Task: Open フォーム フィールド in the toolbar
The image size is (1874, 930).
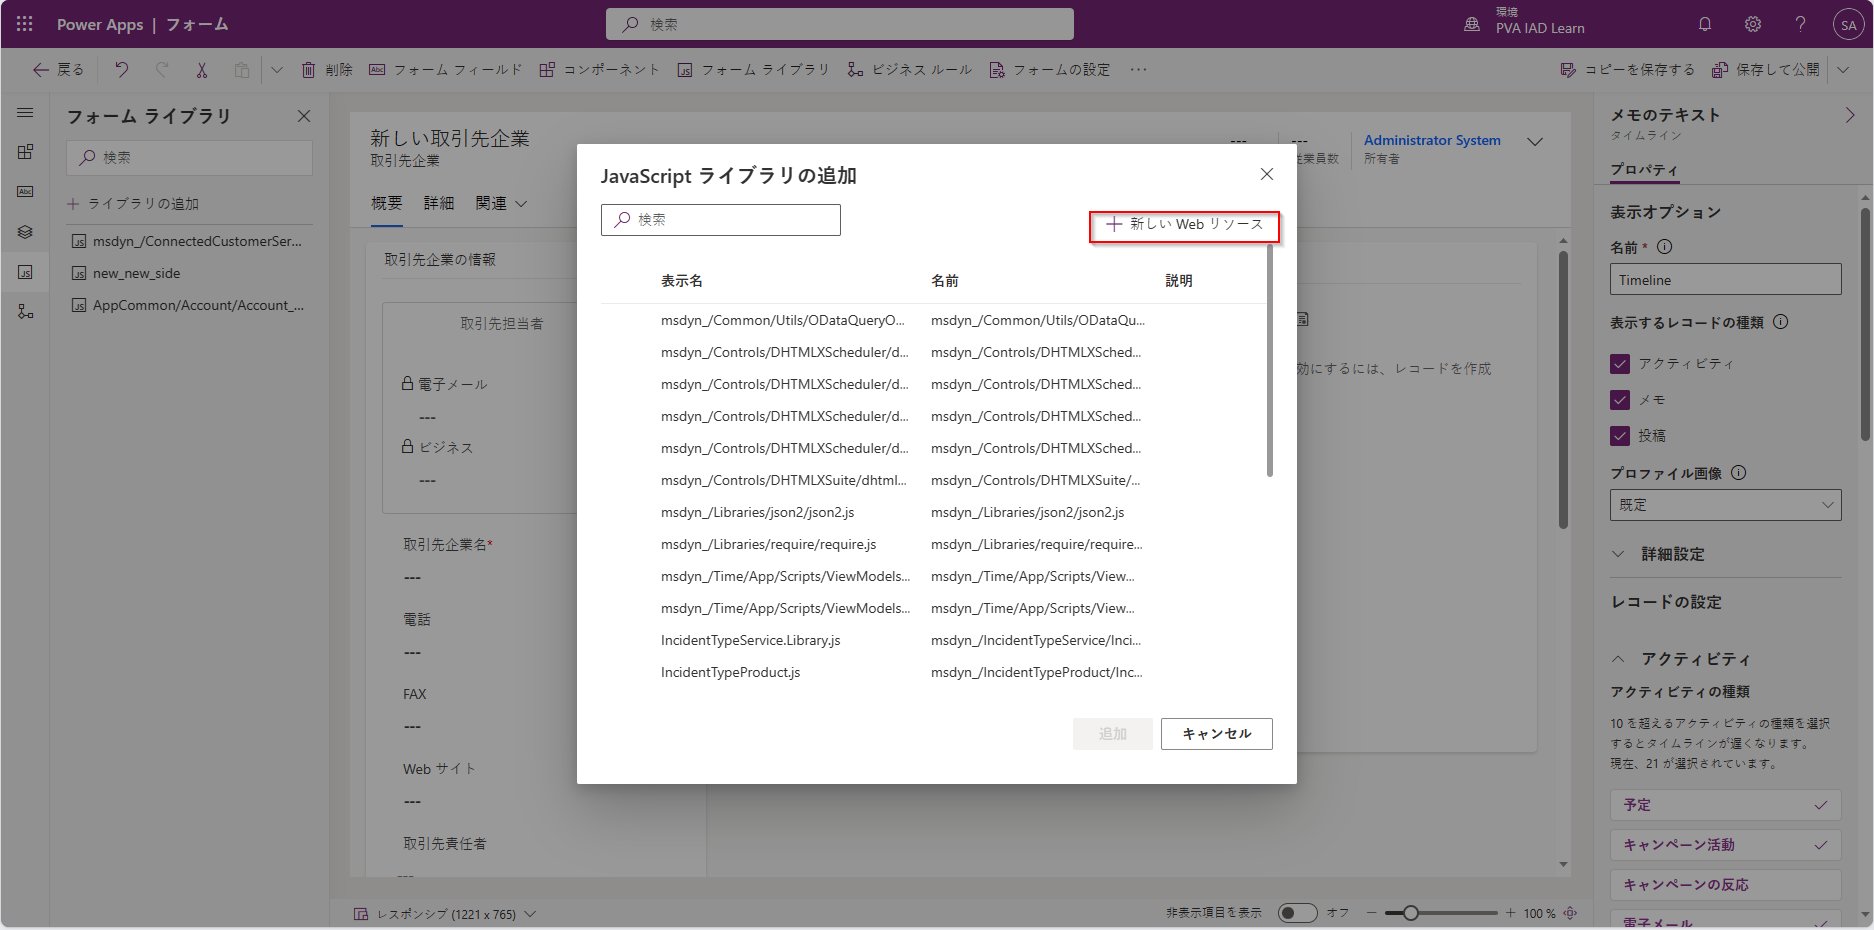Action: point(446,70)
